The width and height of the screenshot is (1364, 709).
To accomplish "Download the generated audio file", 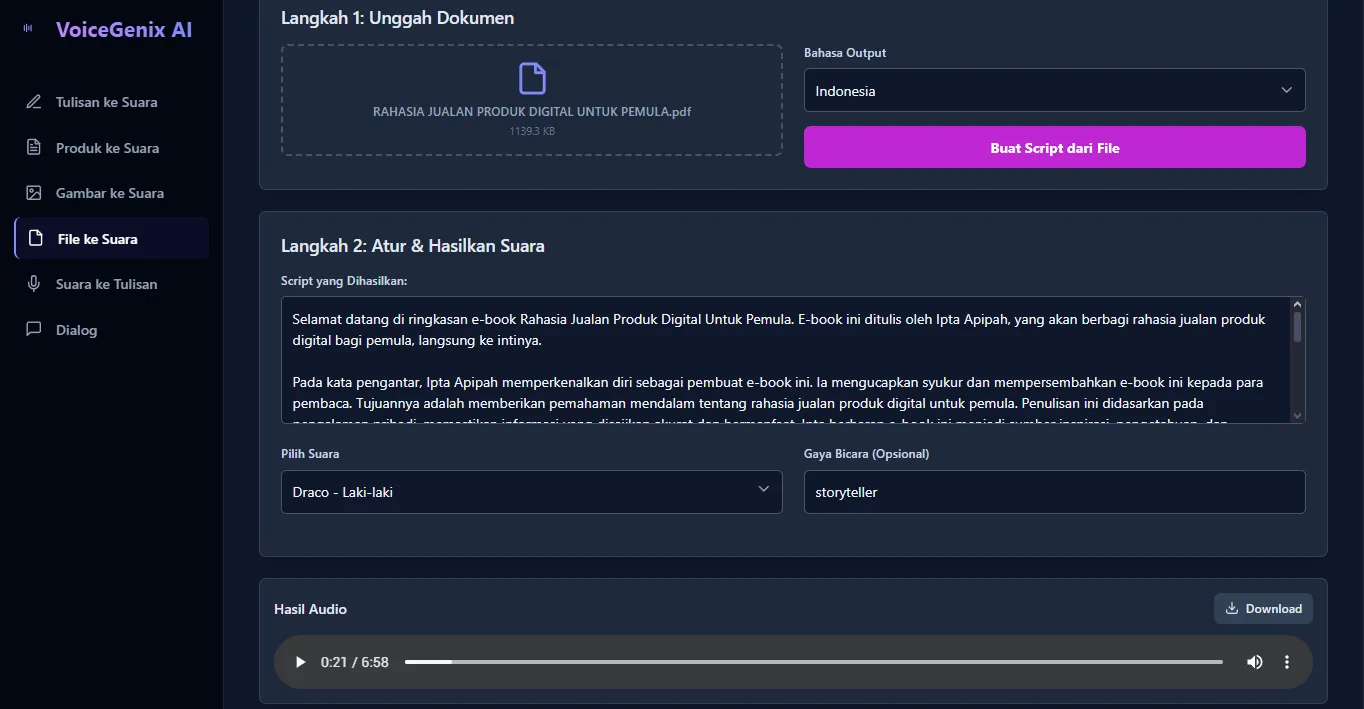I will tap(1263, 608).
